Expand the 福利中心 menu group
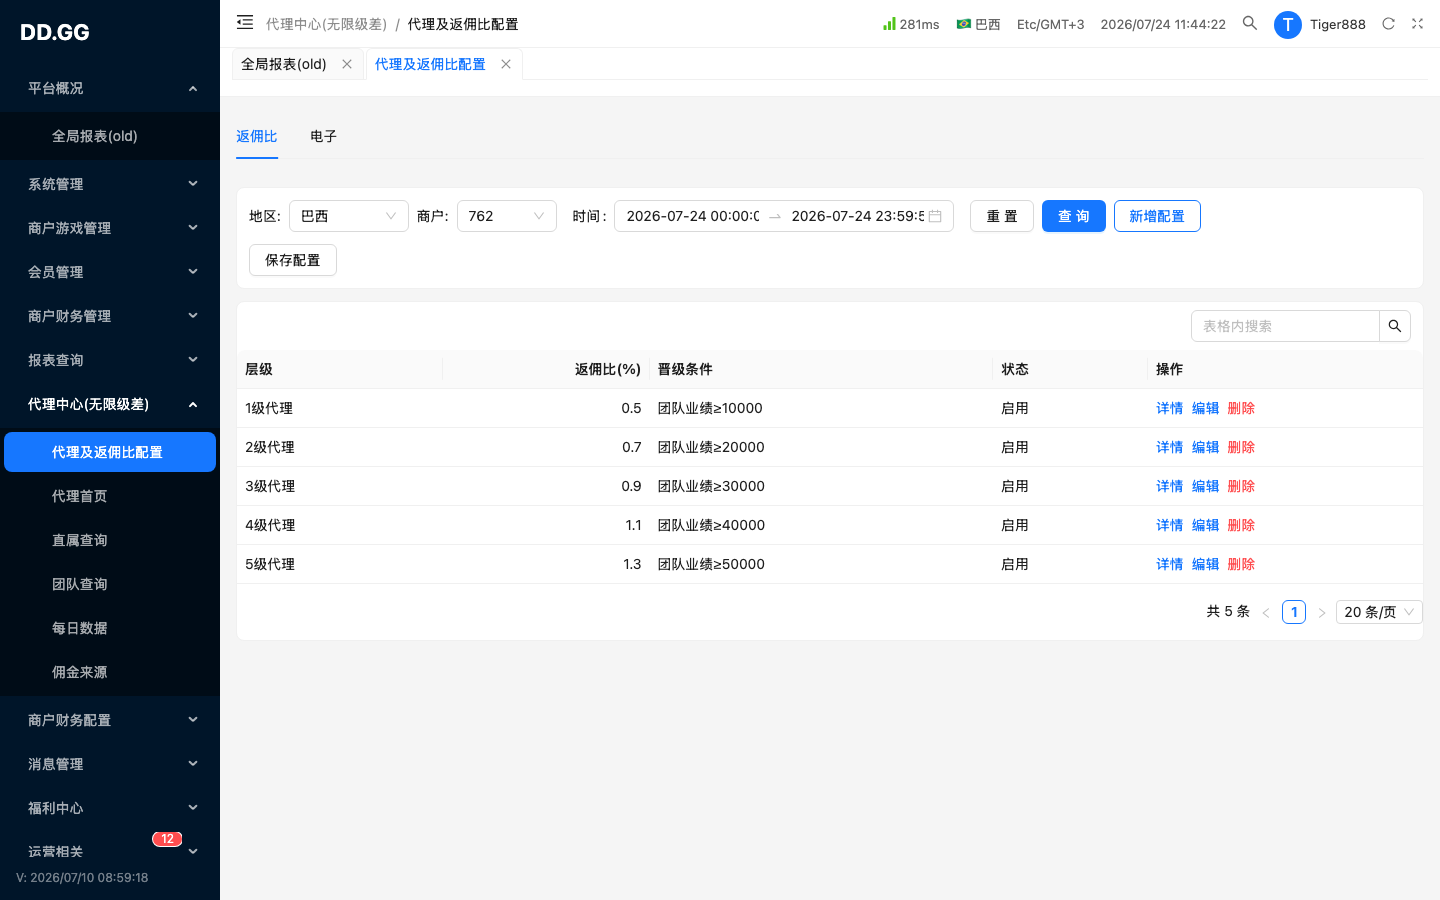 point(110,808)
